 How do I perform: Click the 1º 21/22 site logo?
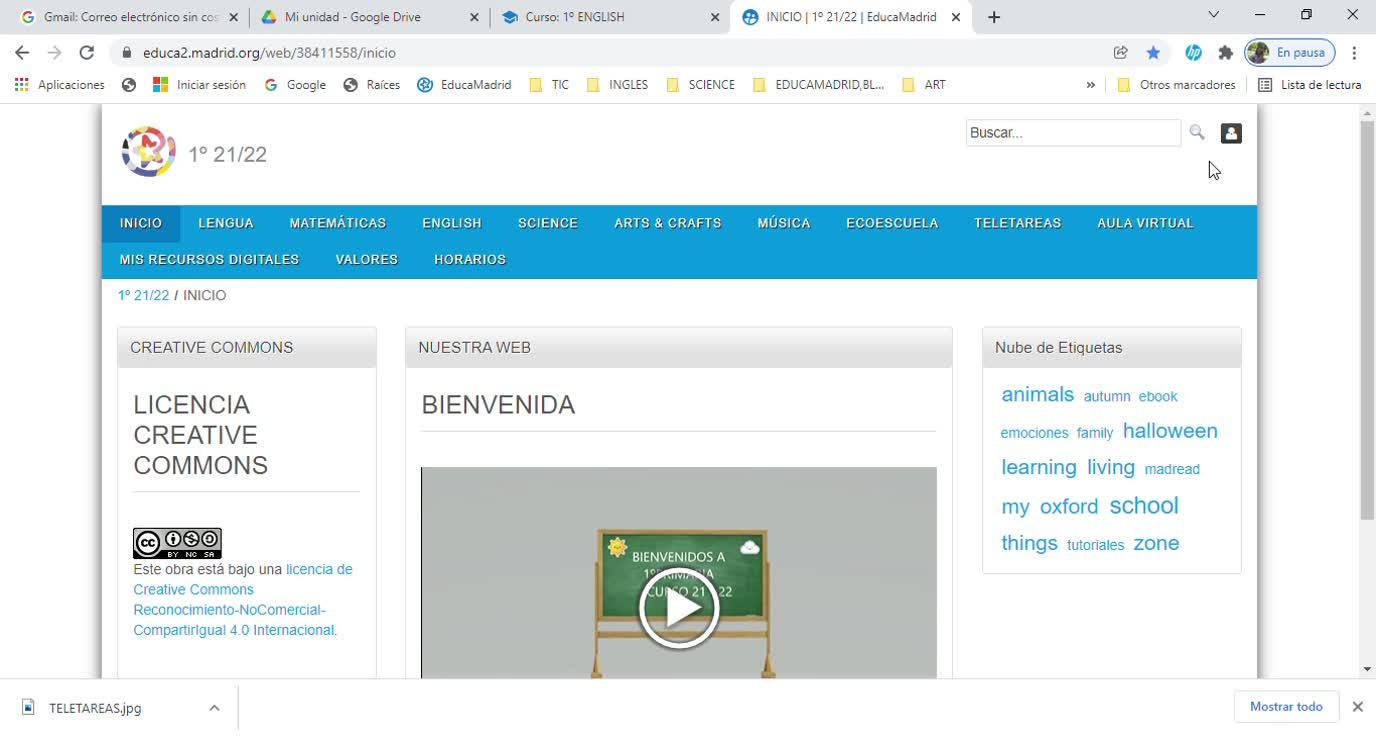coord(148,152)
